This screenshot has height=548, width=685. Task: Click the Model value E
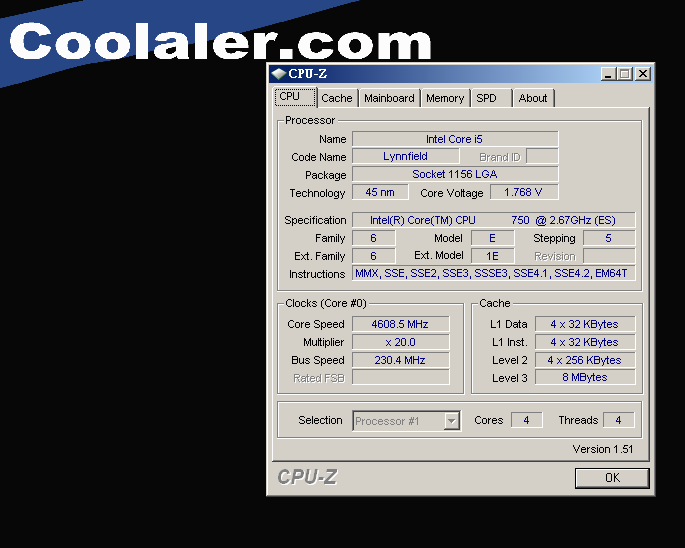(492, 238)
